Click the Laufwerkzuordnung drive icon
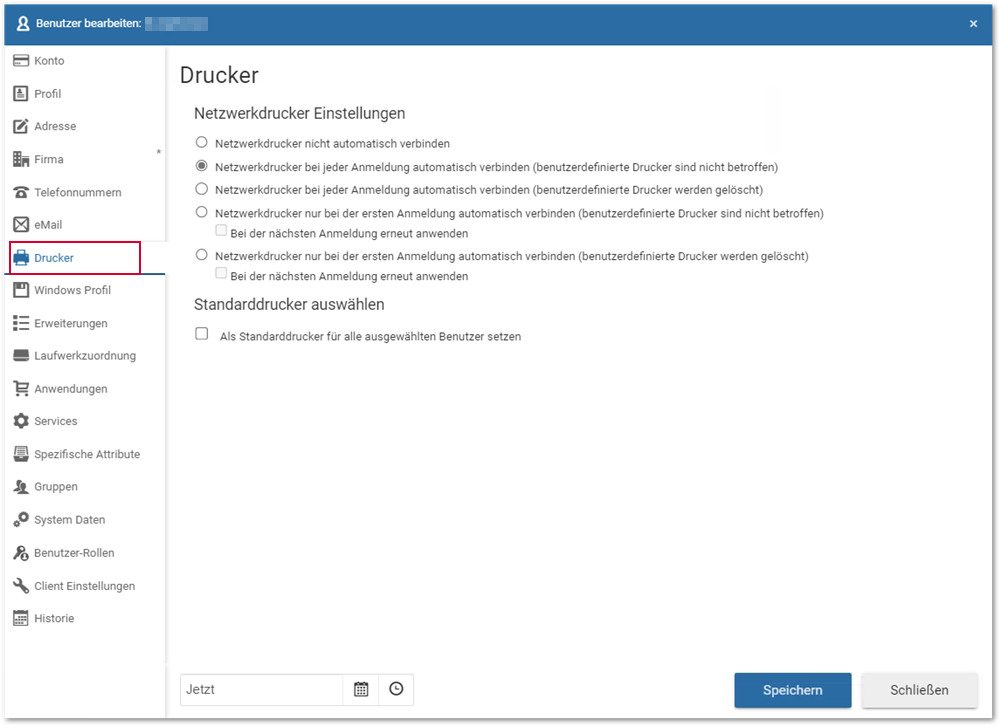The width and height of the screenshot is (1000, 726). click(x=21, y=355)
